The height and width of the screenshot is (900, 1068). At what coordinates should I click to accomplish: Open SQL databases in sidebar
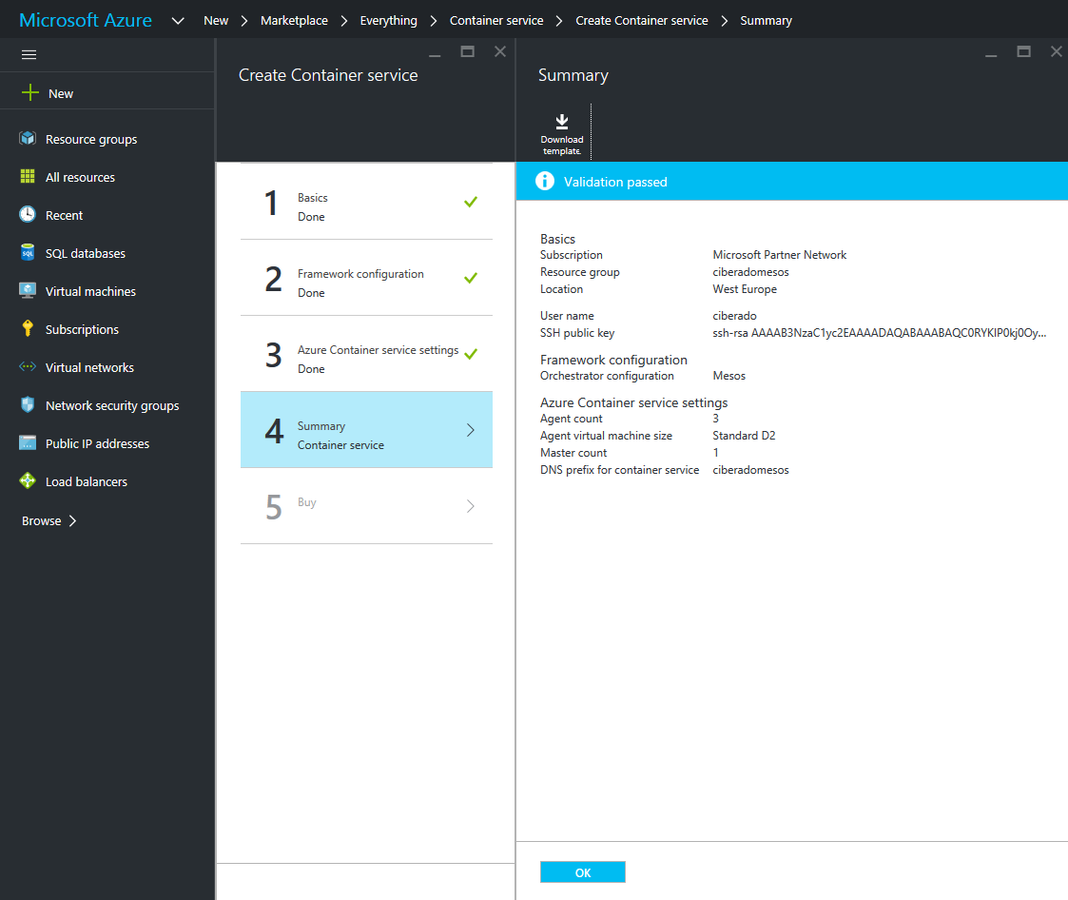pyautogui.click(x=85, y=253)
